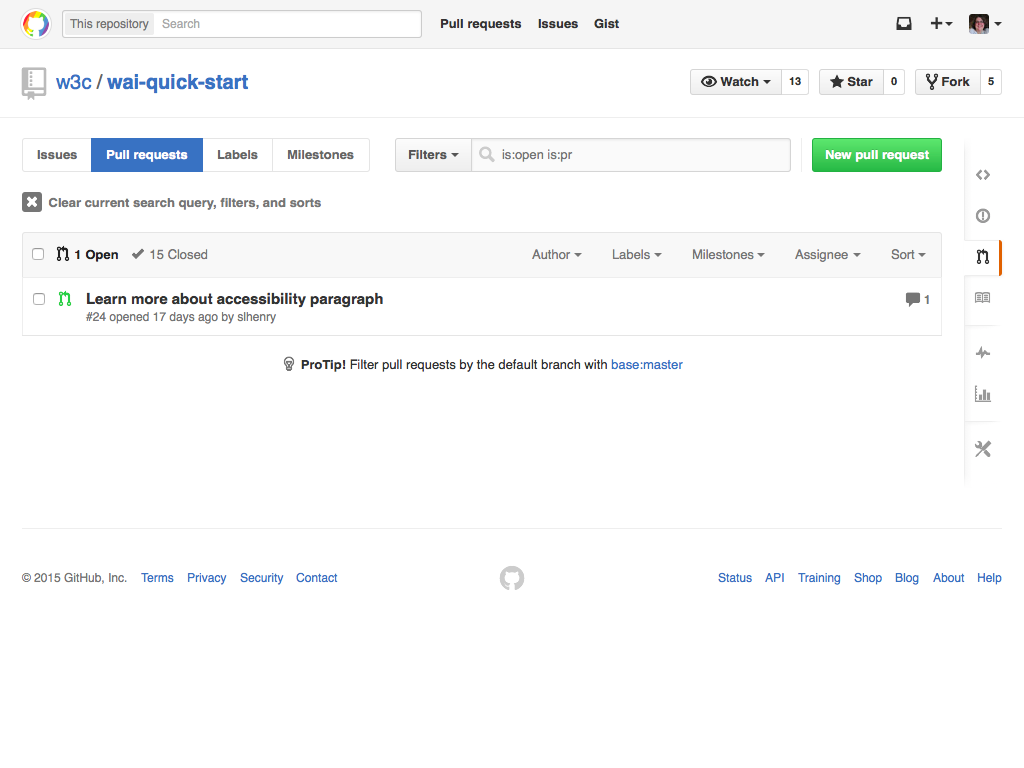Open the Pulse sidebar icon
This screenshot has height=768, width=1024.
[x=983, y=353]
